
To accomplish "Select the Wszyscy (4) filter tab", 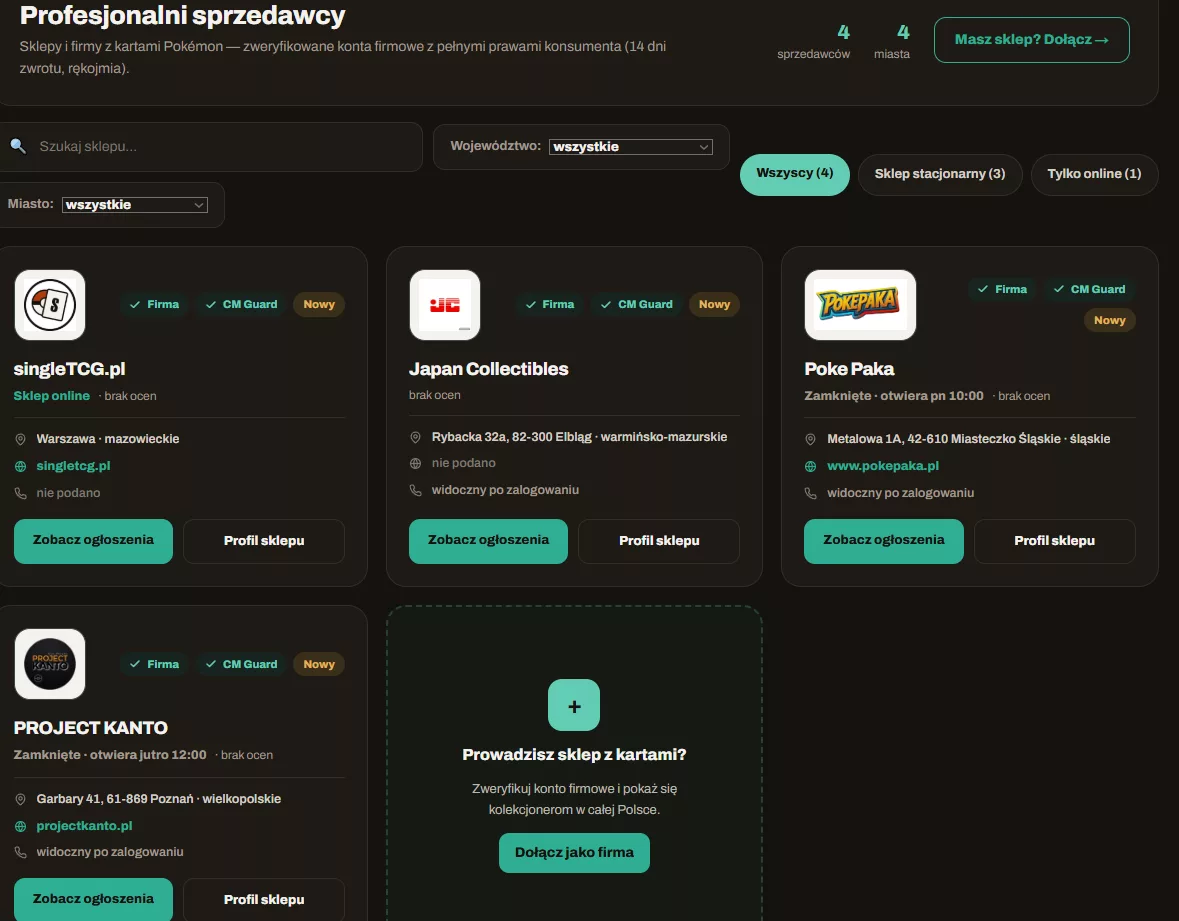I will point(795,174).
